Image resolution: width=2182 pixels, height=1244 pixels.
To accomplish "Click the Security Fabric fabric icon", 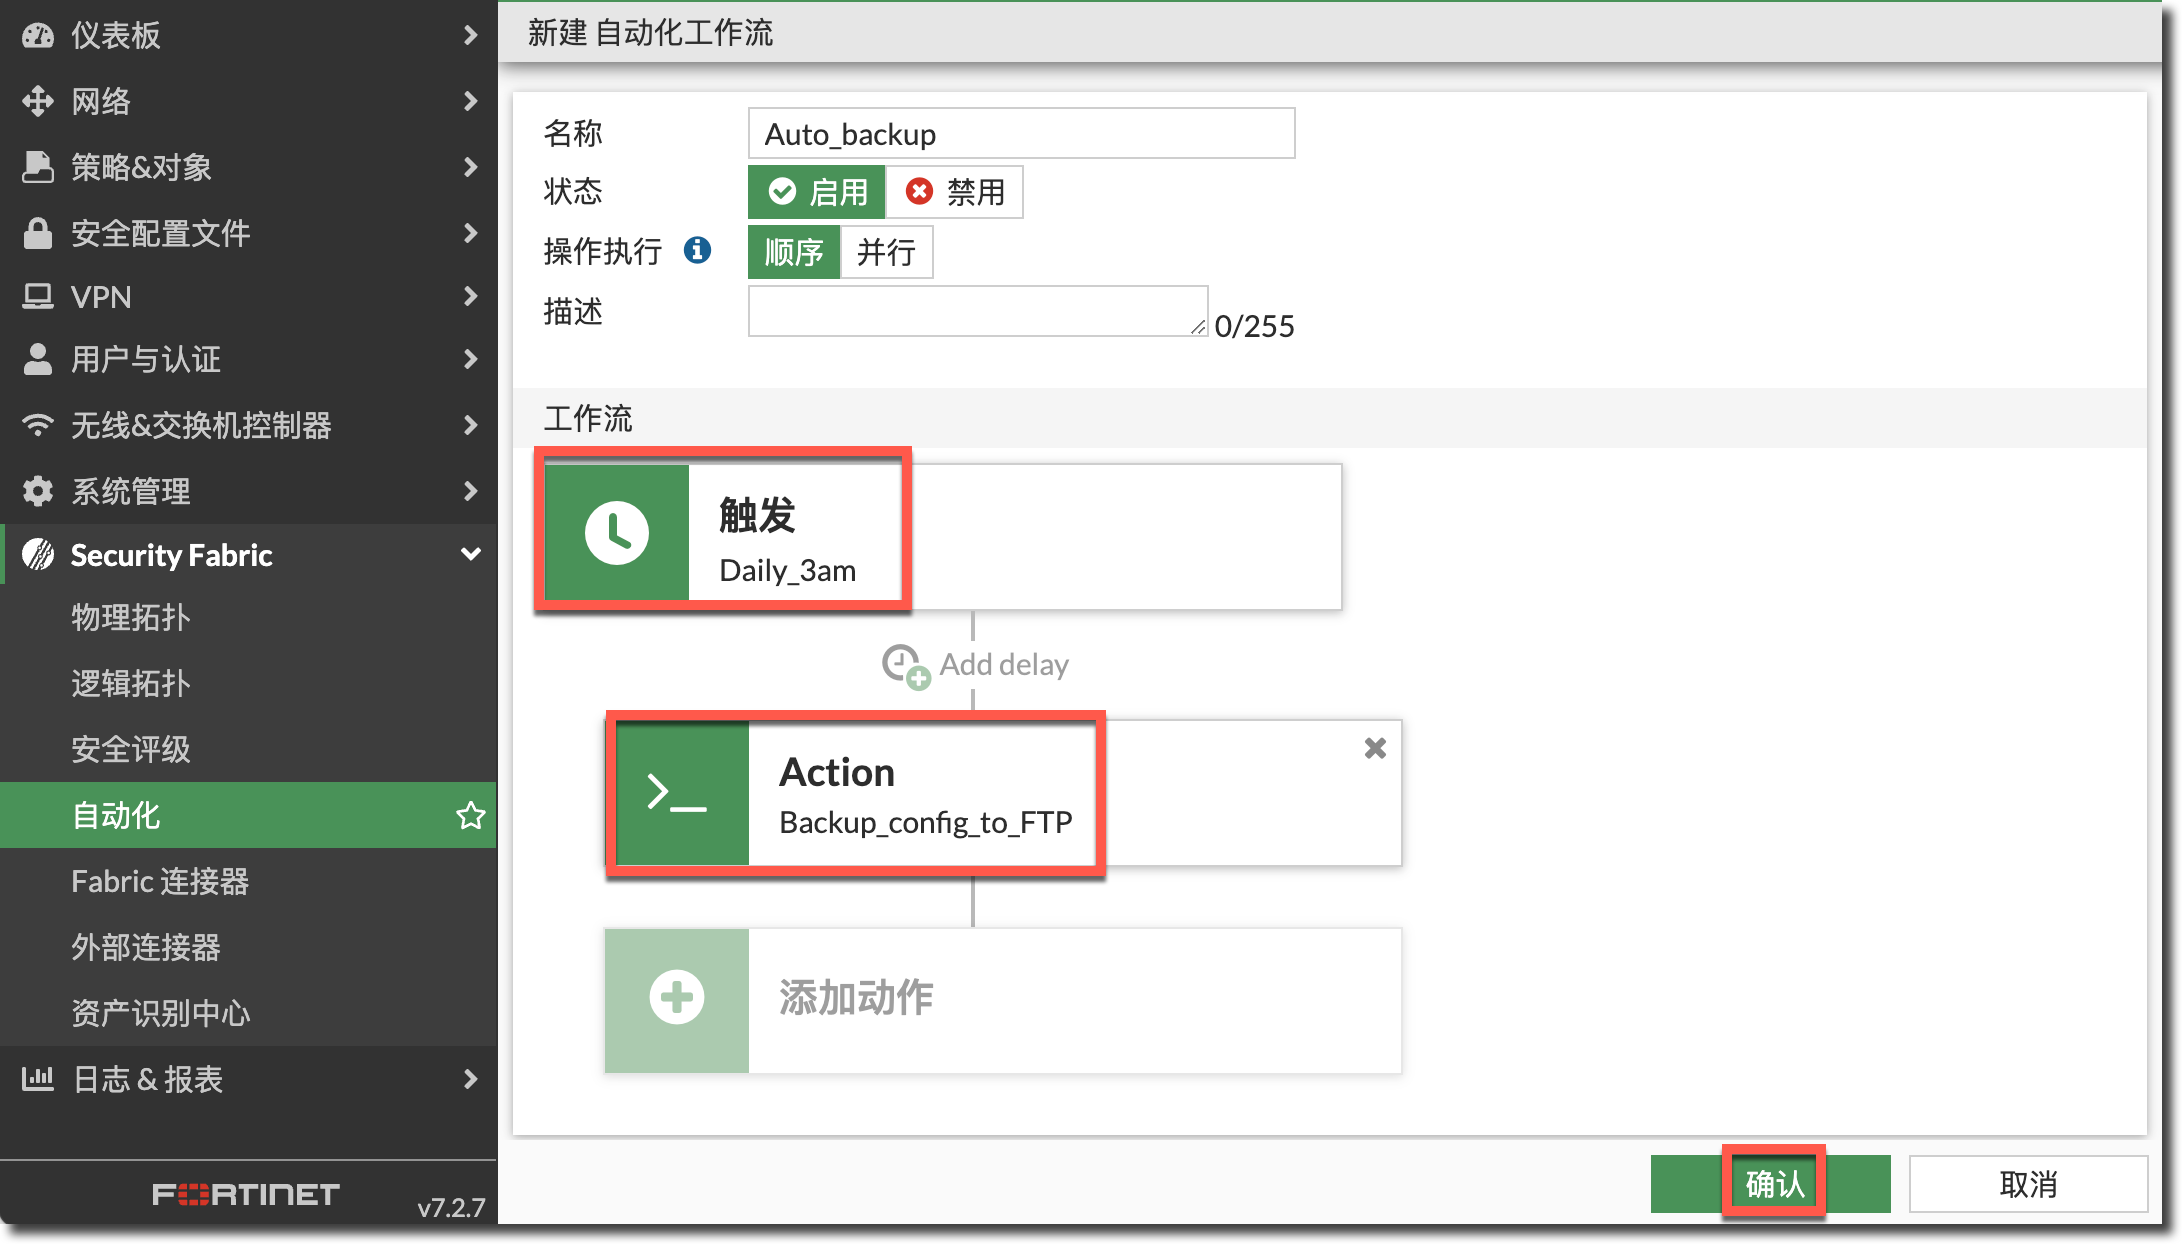I will click(37, 555).
